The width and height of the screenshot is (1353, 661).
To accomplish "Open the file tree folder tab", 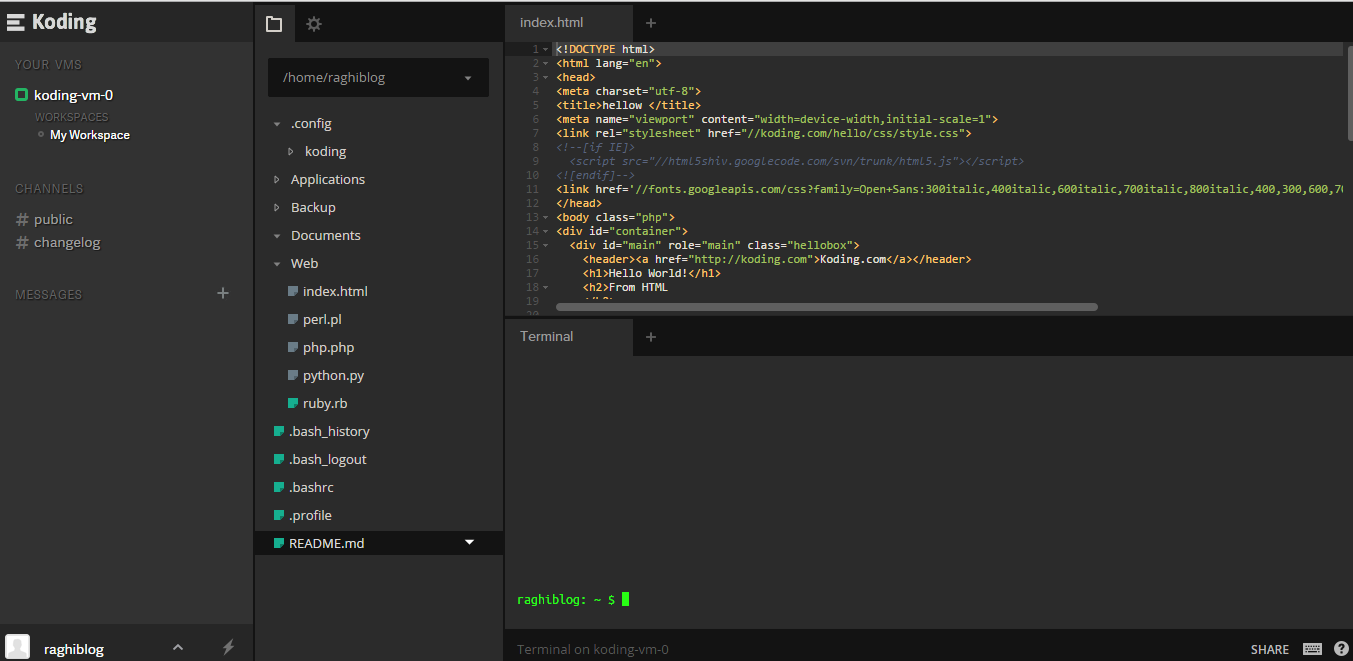I will pos(274,23).
